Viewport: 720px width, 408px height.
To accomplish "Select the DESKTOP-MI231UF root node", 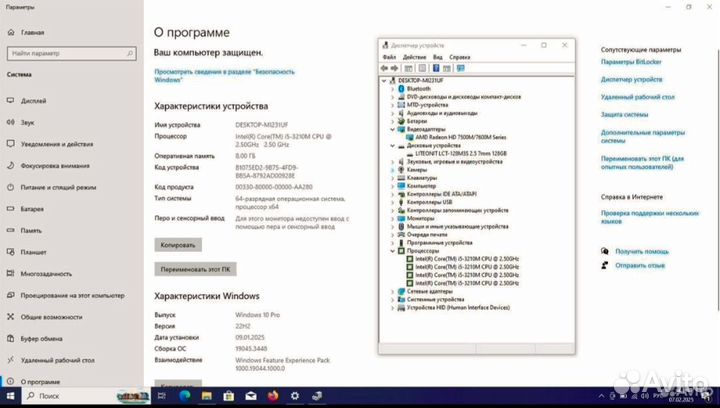I will [421, 80].
